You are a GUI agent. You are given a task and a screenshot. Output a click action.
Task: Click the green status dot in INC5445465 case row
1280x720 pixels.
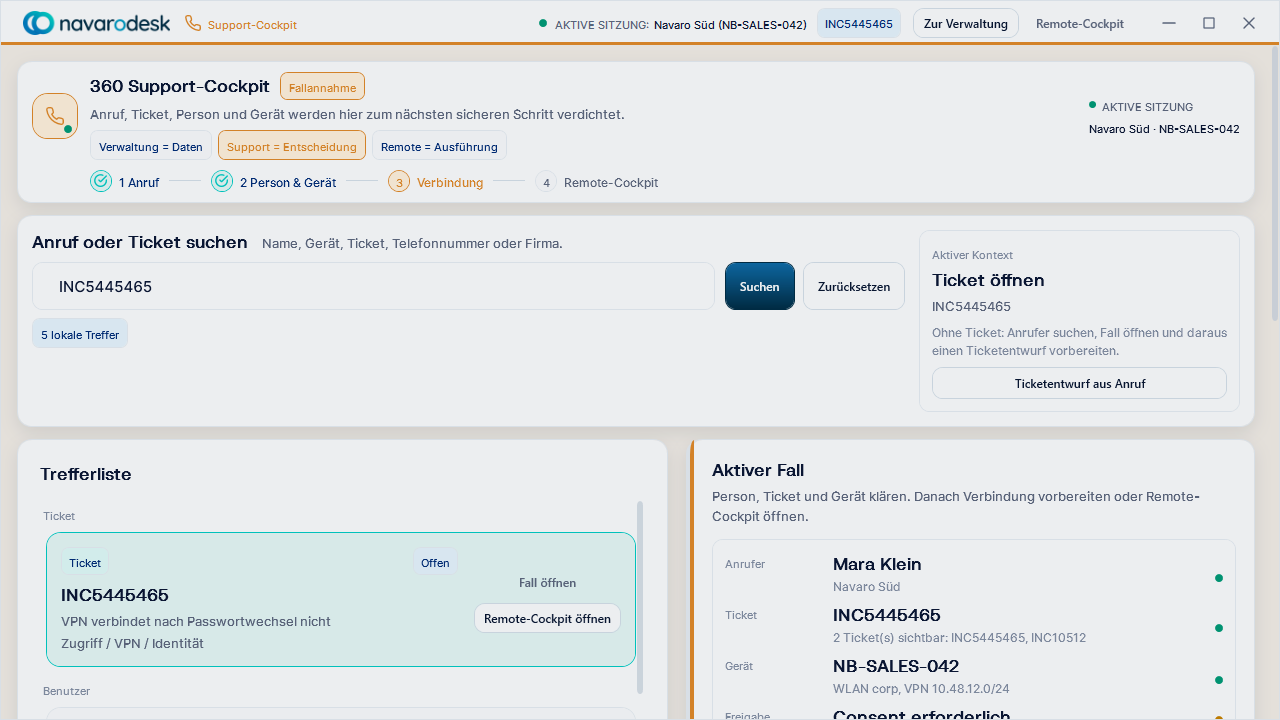point(1218,629)
